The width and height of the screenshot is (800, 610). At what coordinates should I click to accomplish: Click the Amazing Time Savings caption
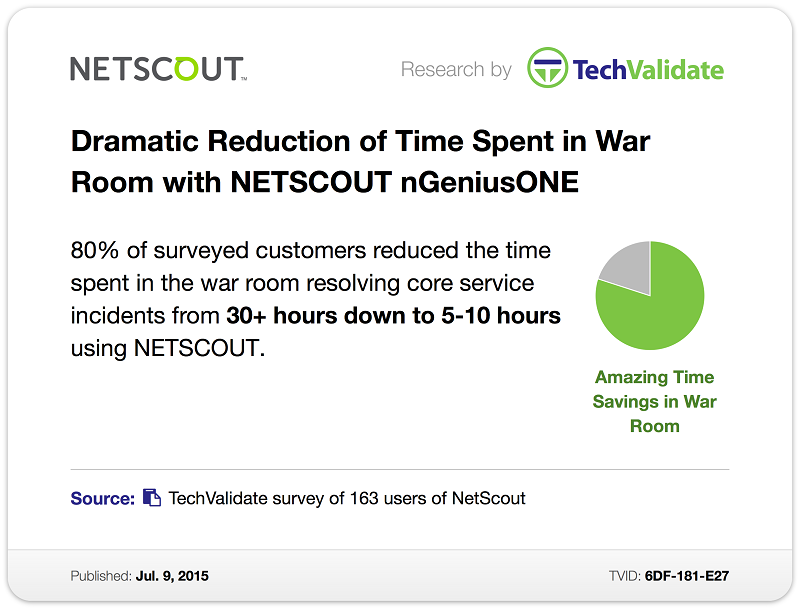655,401
